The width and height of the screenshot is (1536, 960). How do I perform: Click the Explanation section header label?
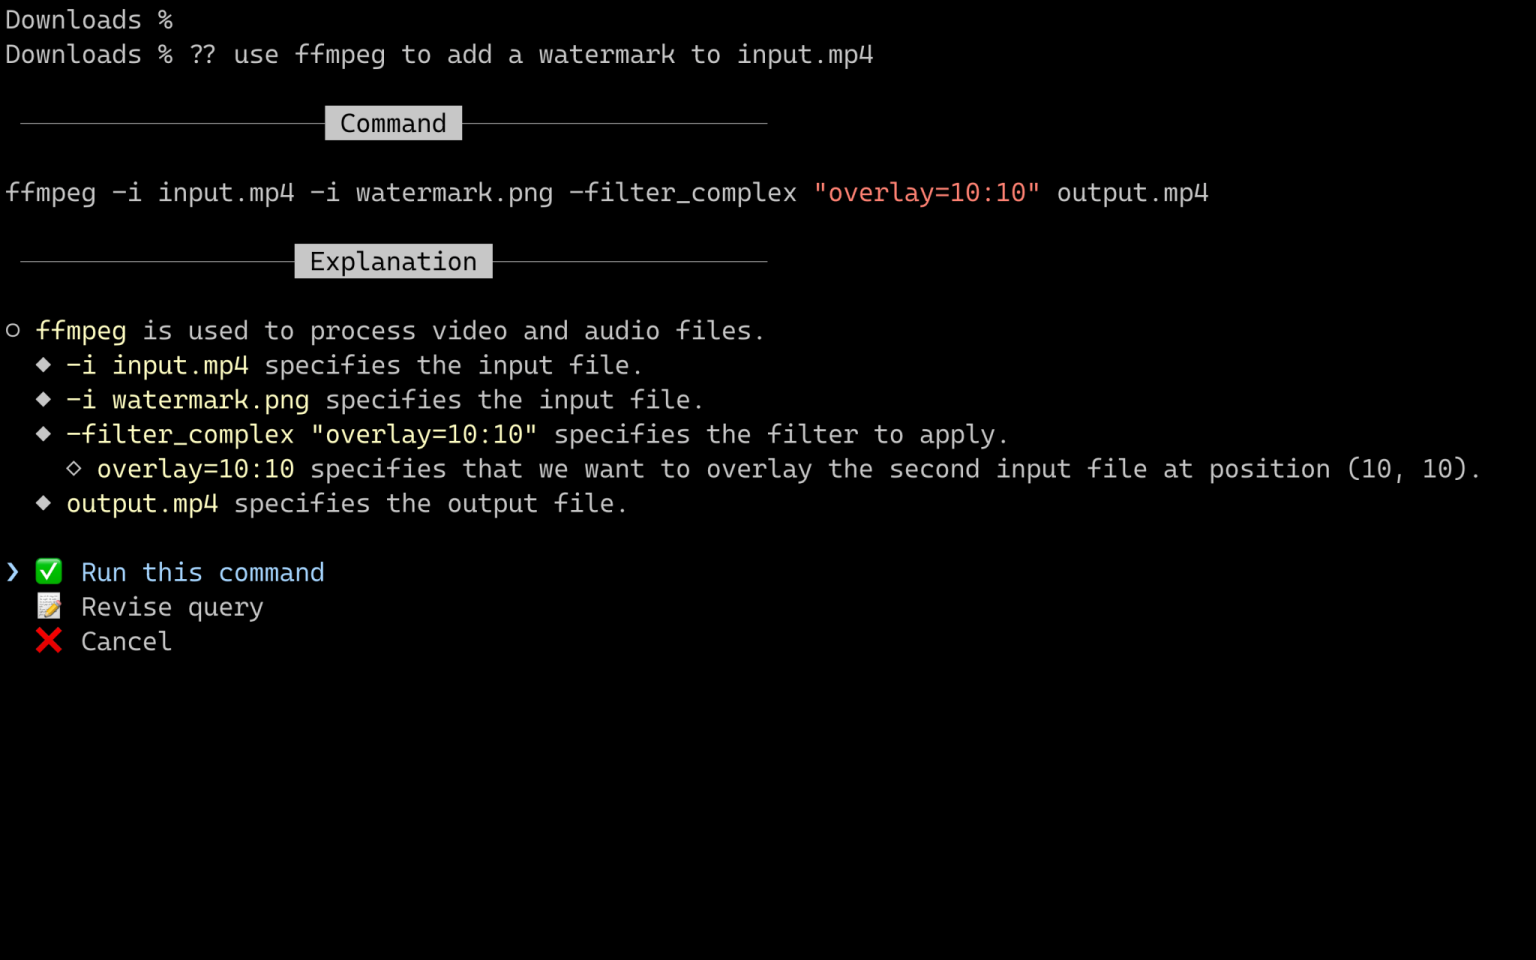coord(393,261)
